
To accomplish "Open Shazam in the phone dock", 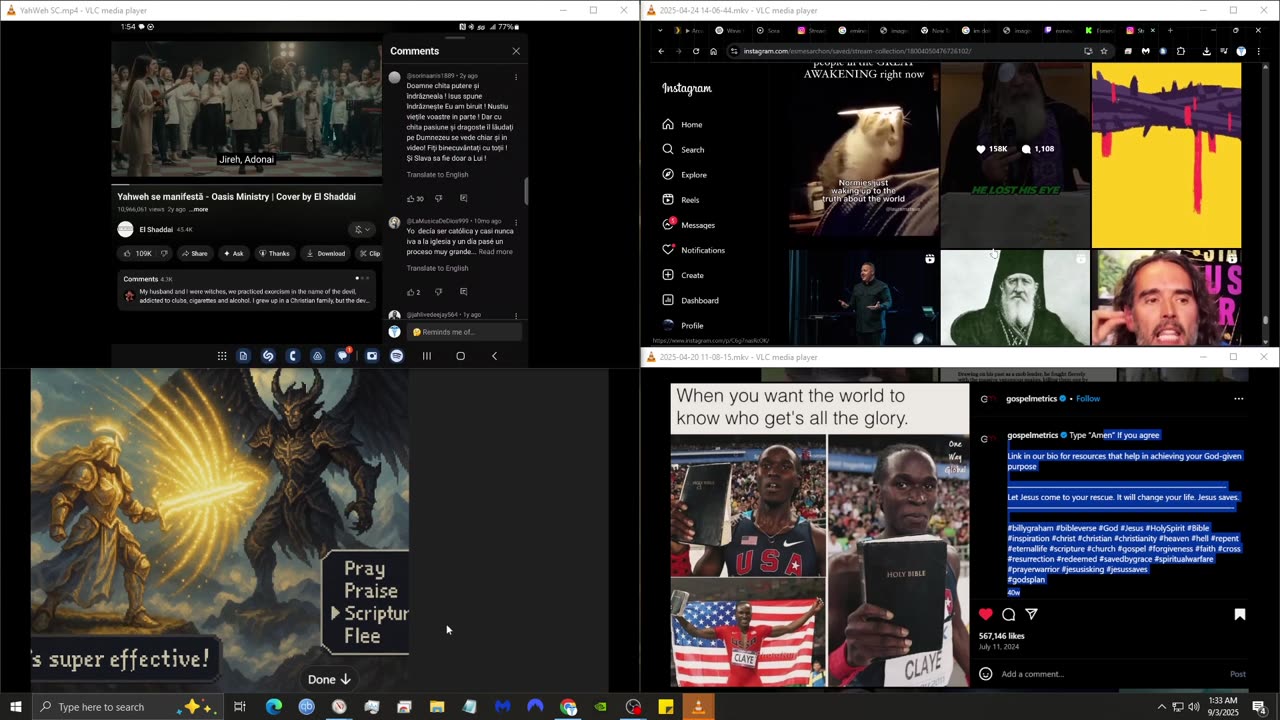I will 268,356.
